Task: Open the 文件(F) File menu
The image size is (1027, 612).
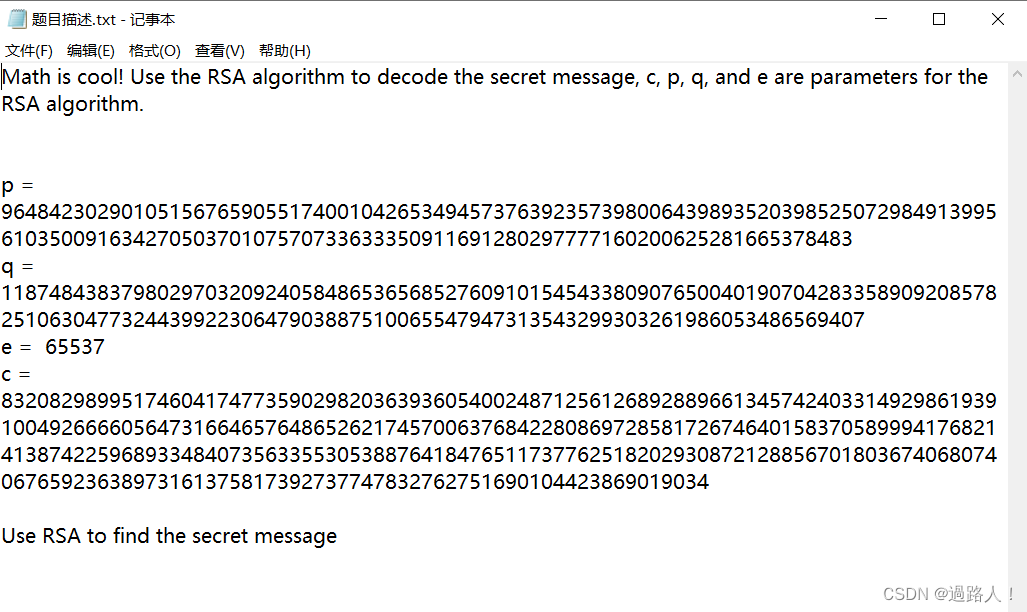Action: click(x=29, y=50)
